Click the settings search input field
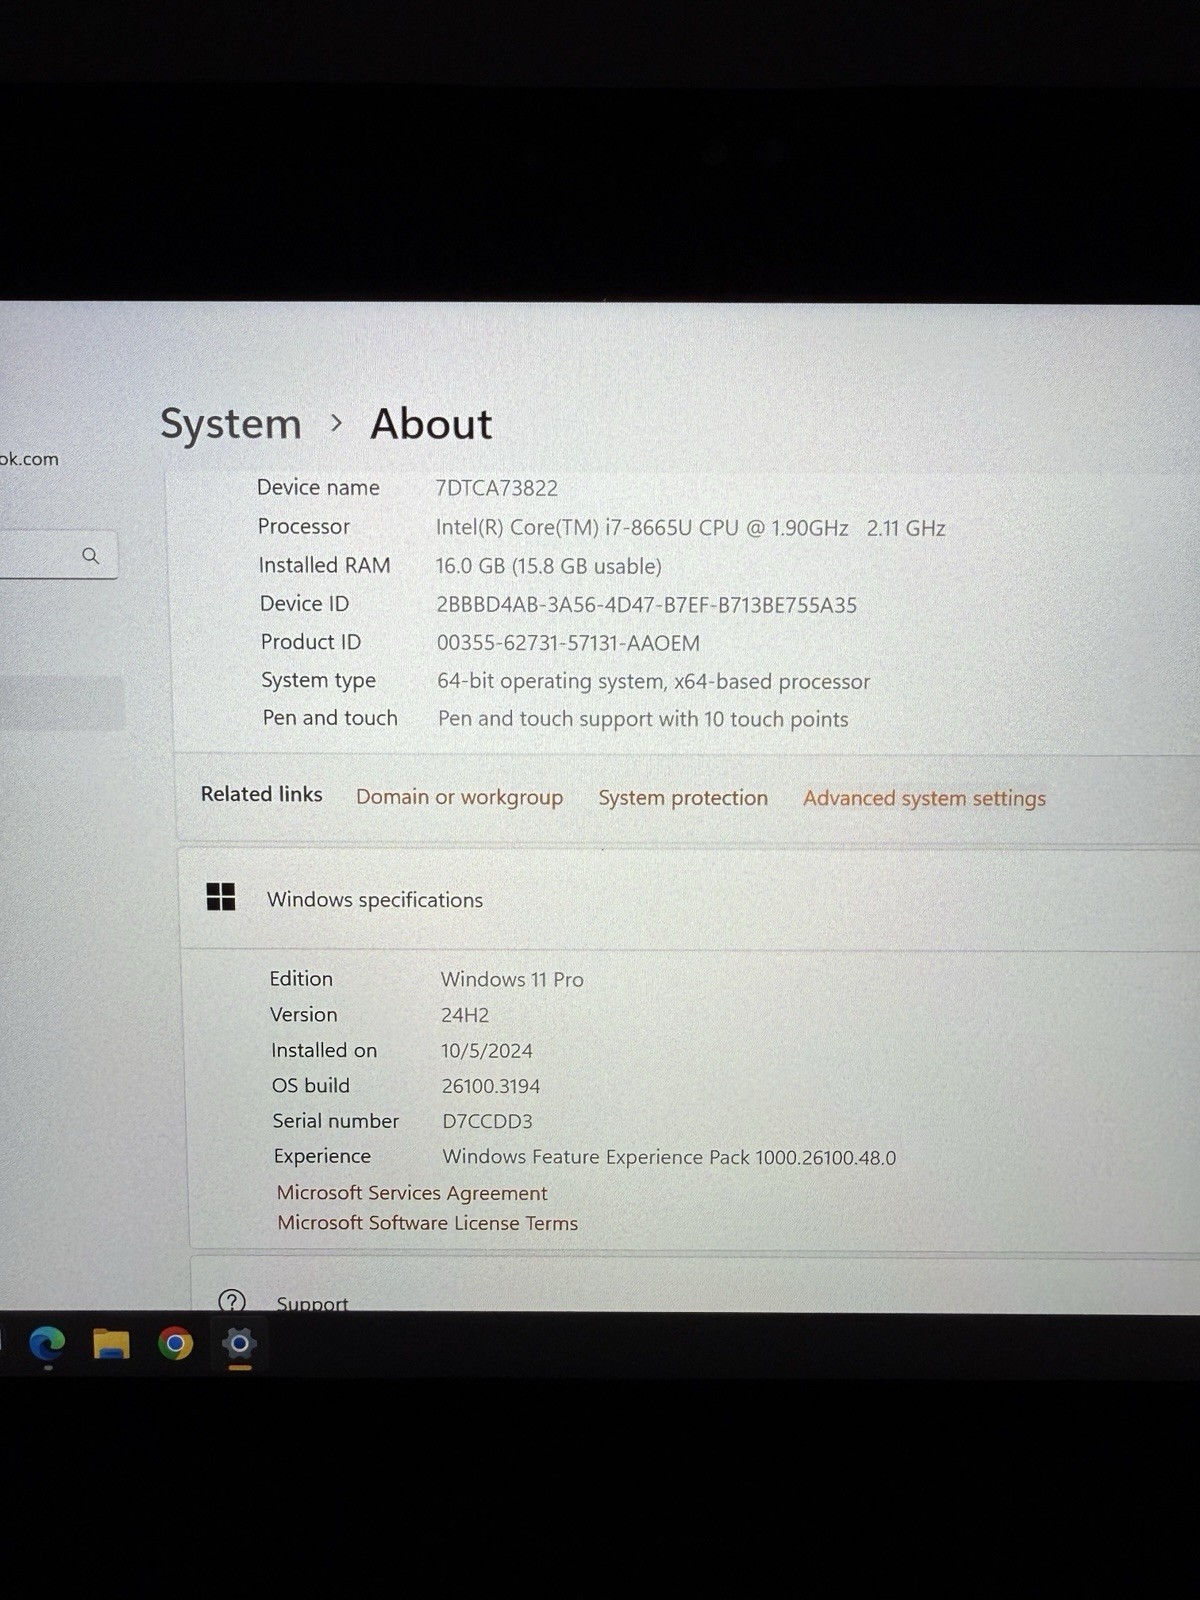 (58, 556)
